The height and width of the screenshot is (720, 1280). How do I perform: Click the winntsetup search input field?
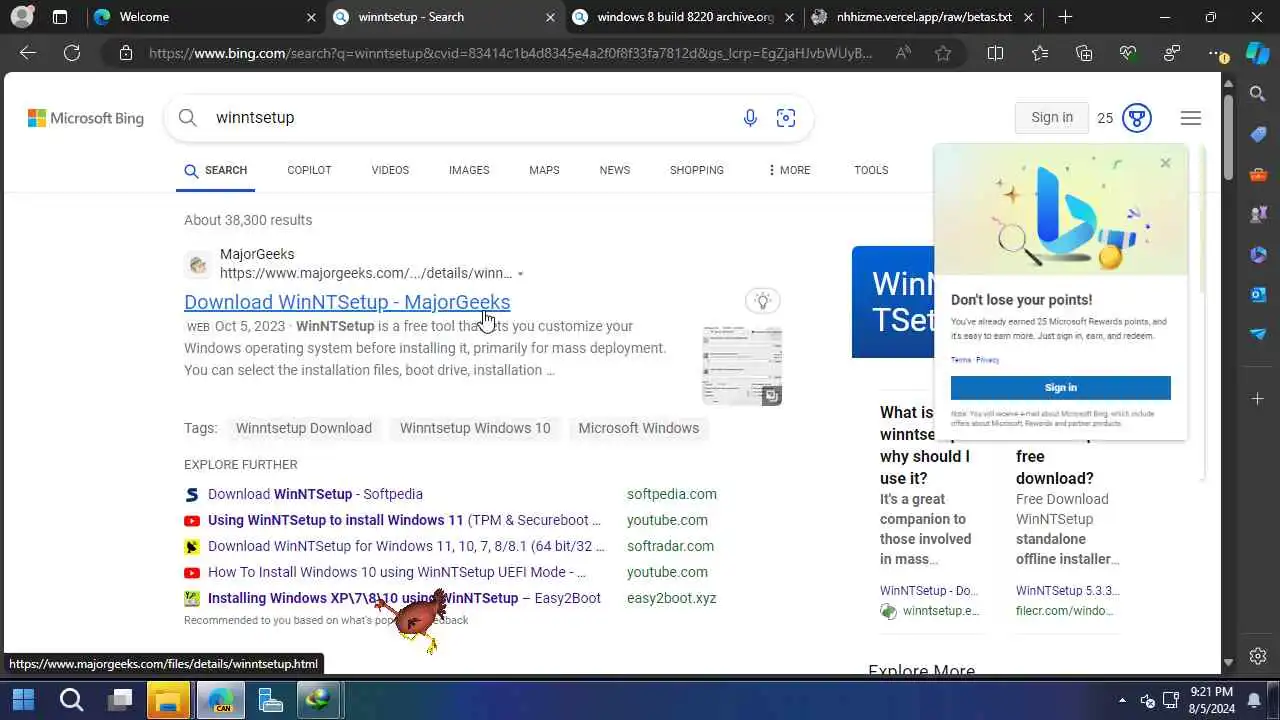470,118
